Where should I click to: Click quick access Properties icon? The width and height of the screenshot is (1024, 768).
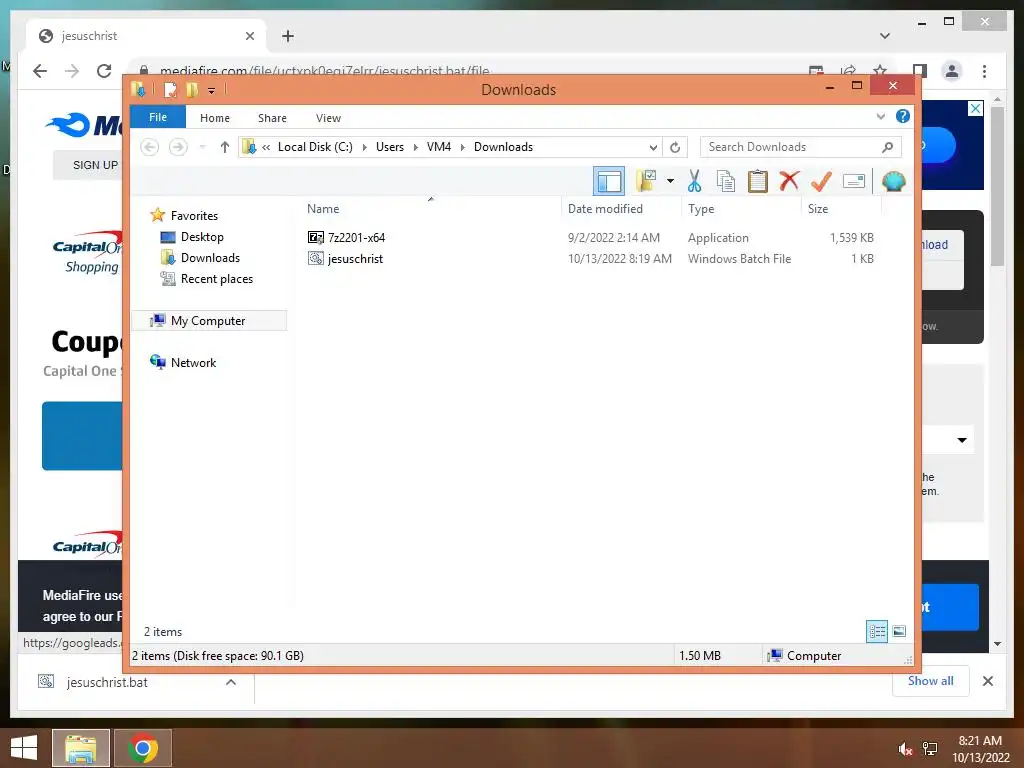pyautogui.click(x=170, y=89)
